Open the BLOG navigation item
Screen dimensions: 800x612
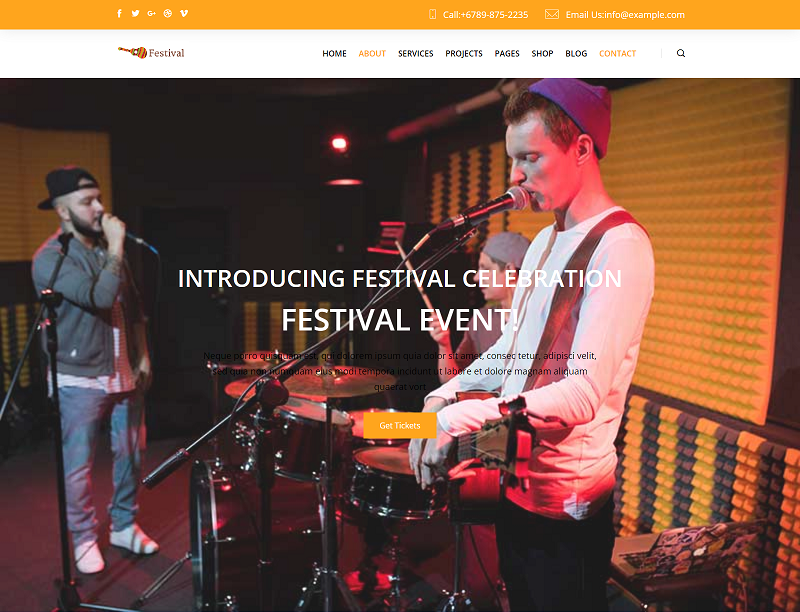pos(576,54)
